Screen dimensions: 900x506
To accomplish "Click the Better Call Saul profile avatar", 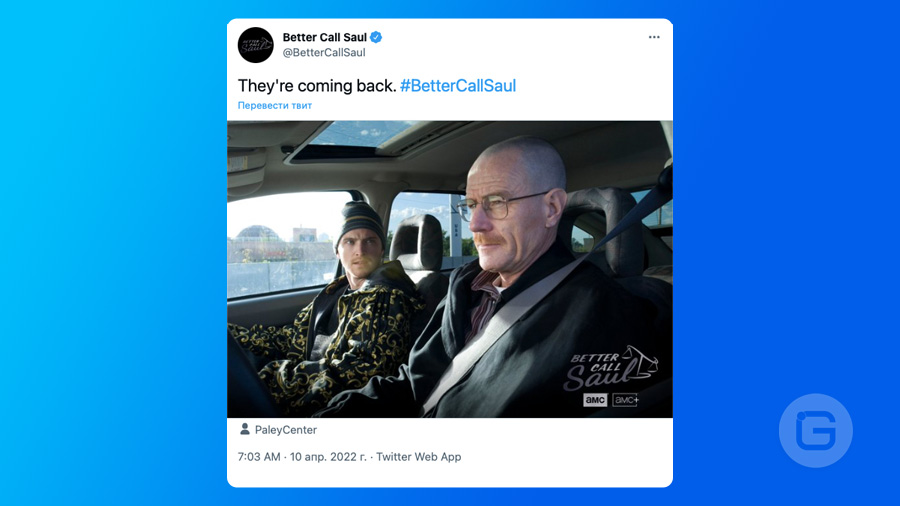I will click(255, 45).
